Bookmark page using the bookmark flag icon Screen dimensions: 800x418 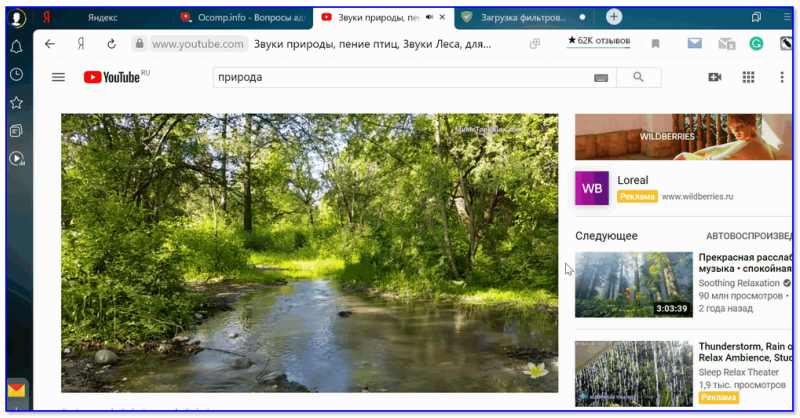tap(656, 44)
